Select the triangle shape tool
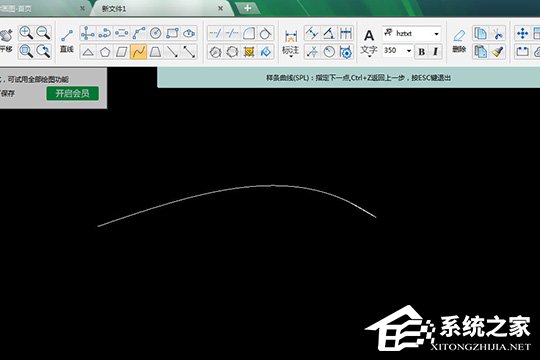 click(88, 52)
